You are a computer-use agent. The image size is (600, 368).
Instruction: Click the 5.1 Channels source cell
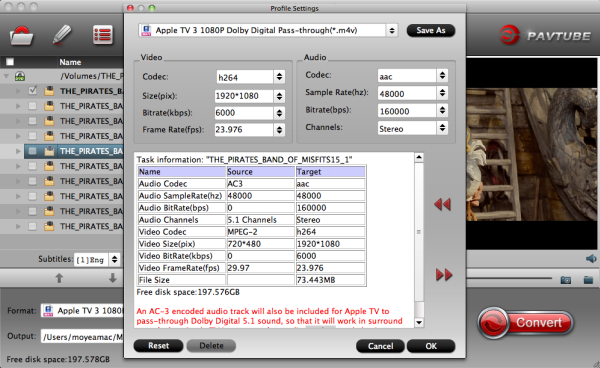coord(260,220)
